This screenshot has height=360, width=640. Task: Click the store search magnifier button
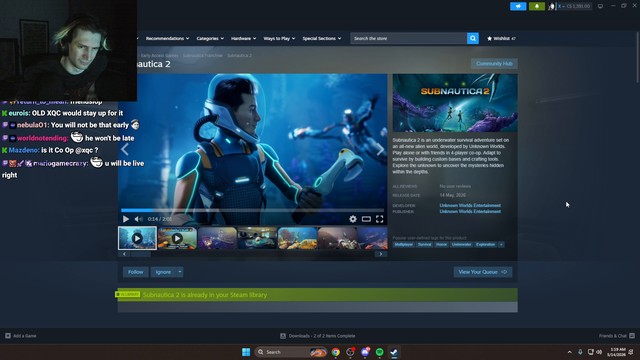[x=473, y=38]
